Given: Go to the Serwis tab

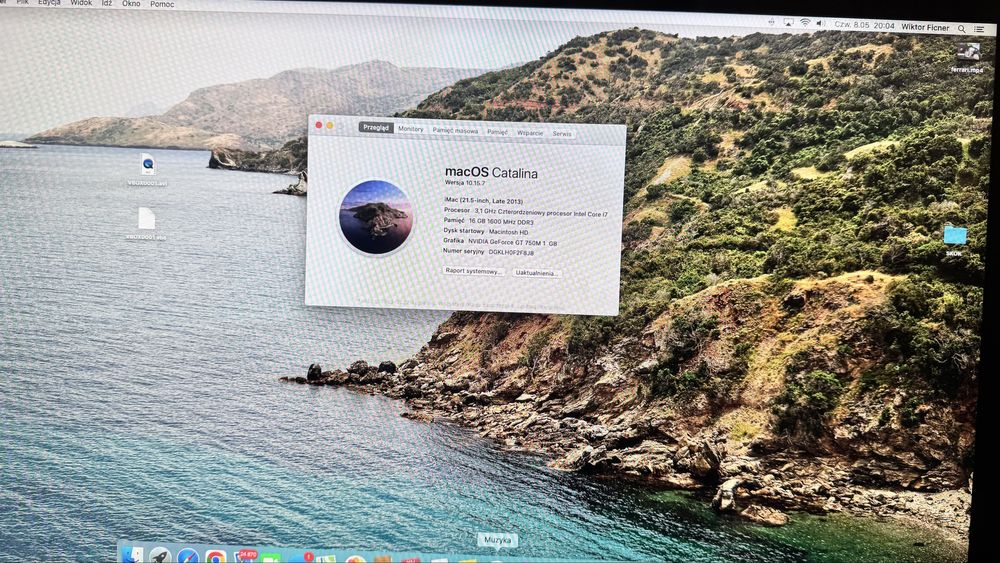Looking at the screenshot, I should (x=562, y=134).
